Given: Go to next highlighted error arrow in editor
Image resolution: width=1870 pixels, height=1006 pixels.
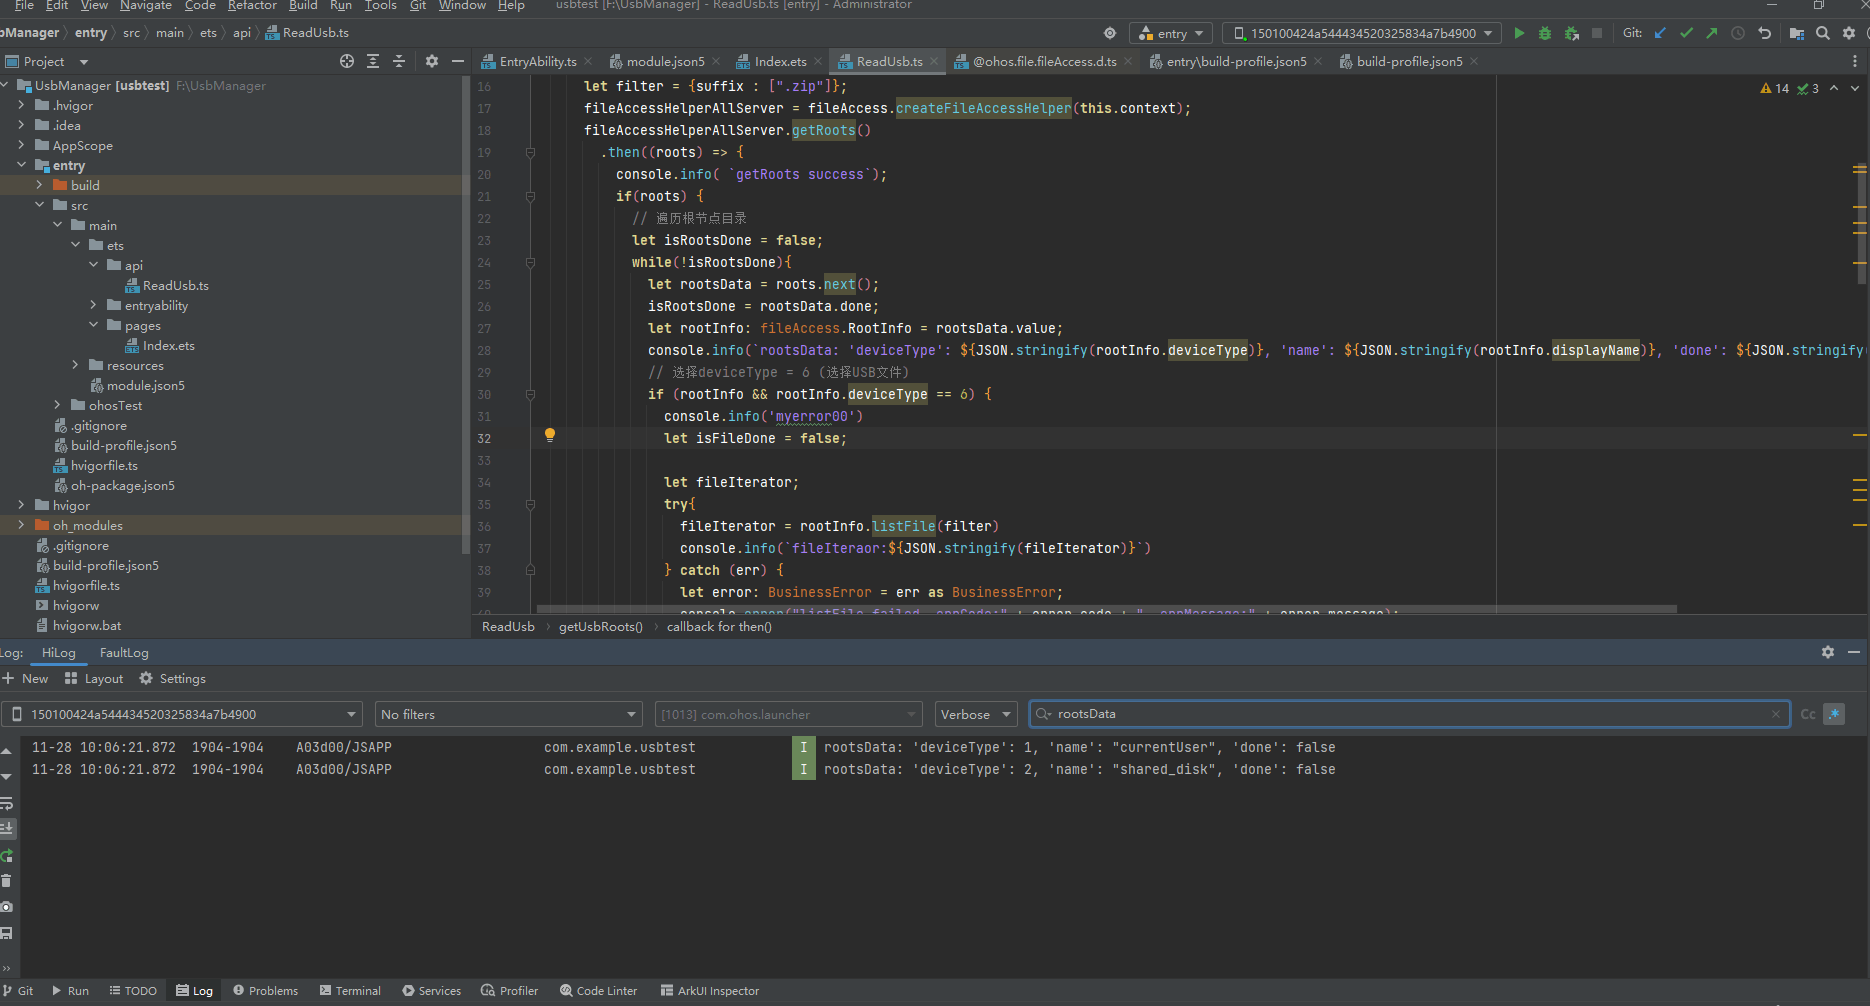Looking at the screenshot, I should (x=1855, y=88).
